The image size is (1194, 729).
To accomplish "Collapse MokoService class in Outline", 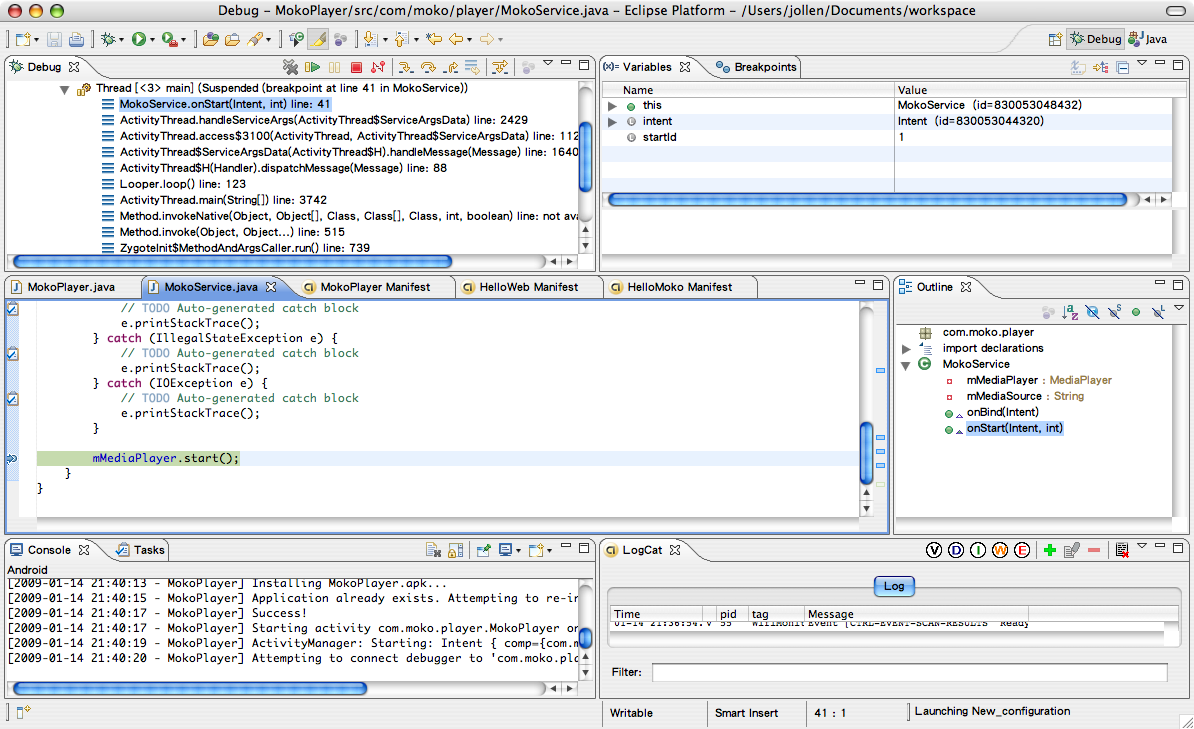I will pos(906,365).
